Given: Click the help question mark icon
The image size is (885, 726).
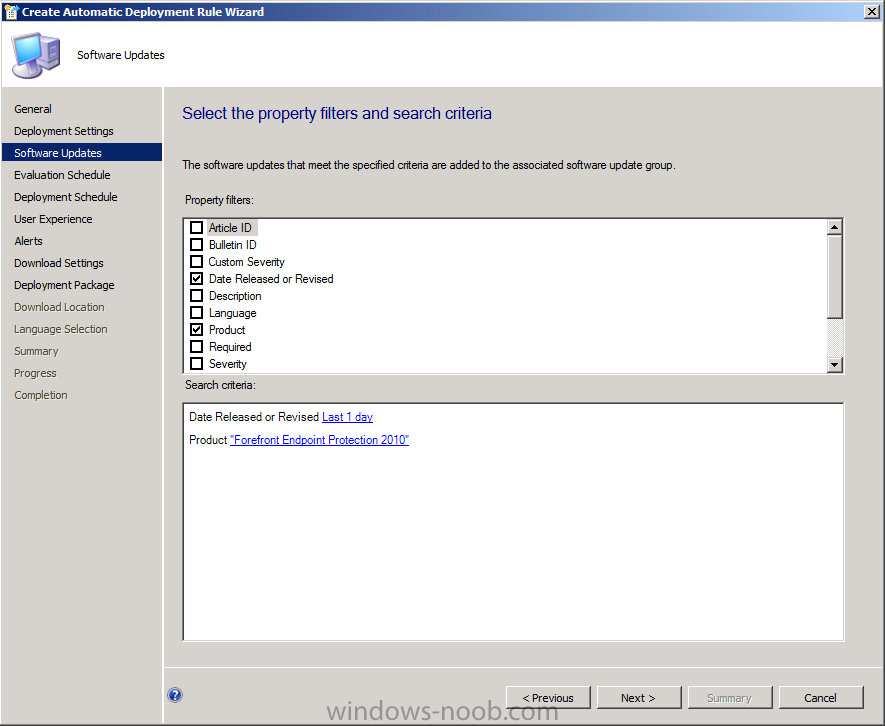Looking at the screenshot, I should click(175, 695).
